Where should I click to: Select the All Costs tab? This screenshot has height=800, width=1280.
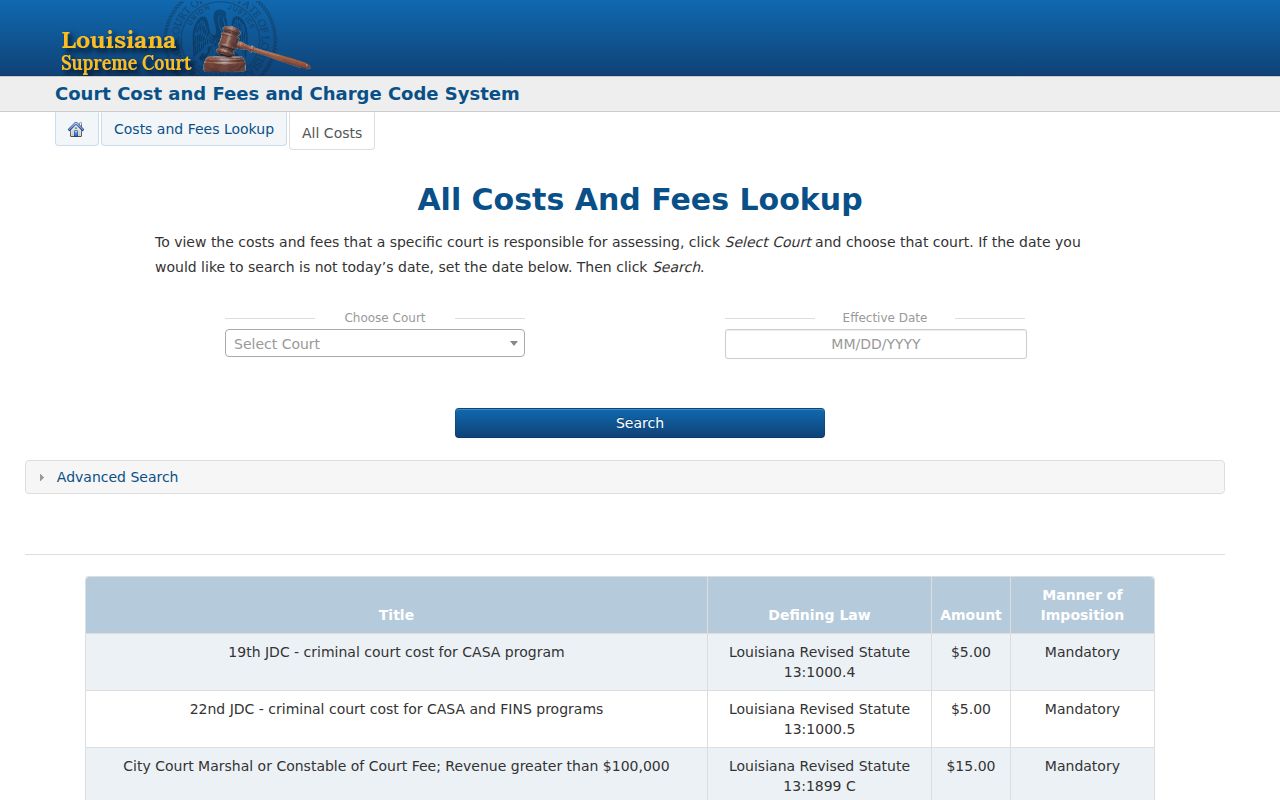pyautogui.click(x=332, y=132)
